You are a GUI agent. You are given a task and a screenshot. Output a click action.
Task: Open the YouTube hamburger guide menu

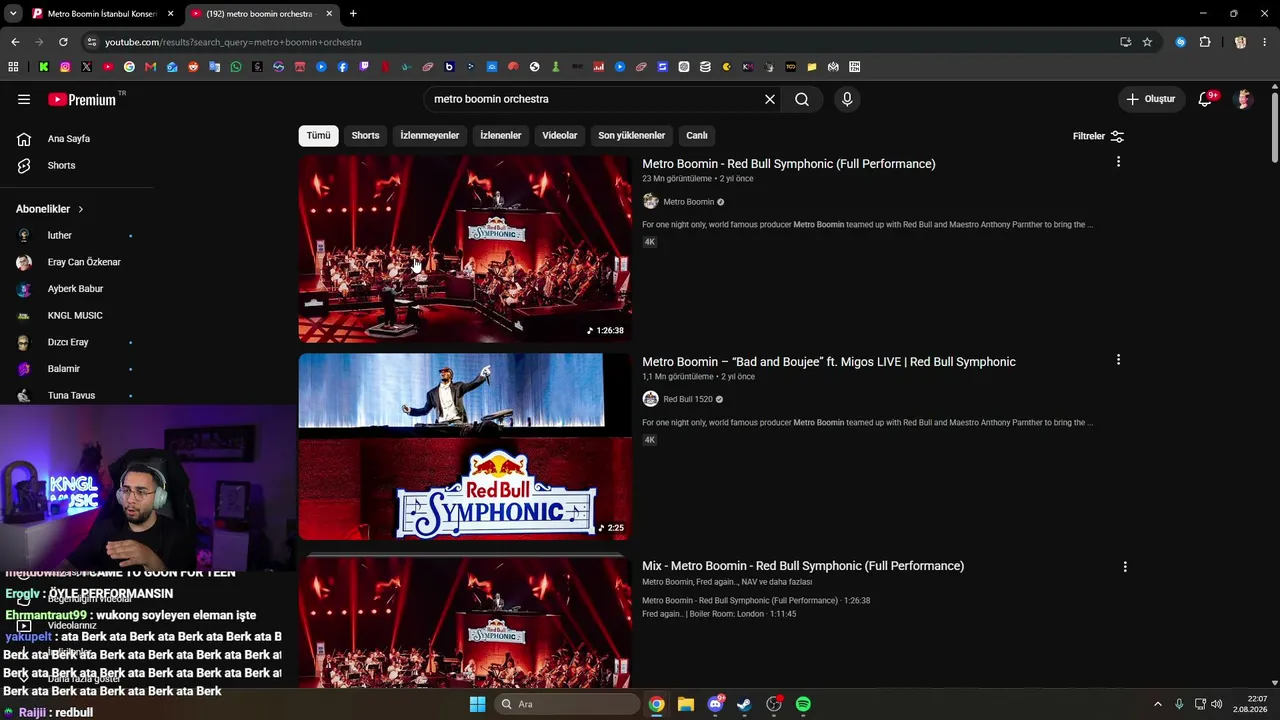tap(24, 99)
